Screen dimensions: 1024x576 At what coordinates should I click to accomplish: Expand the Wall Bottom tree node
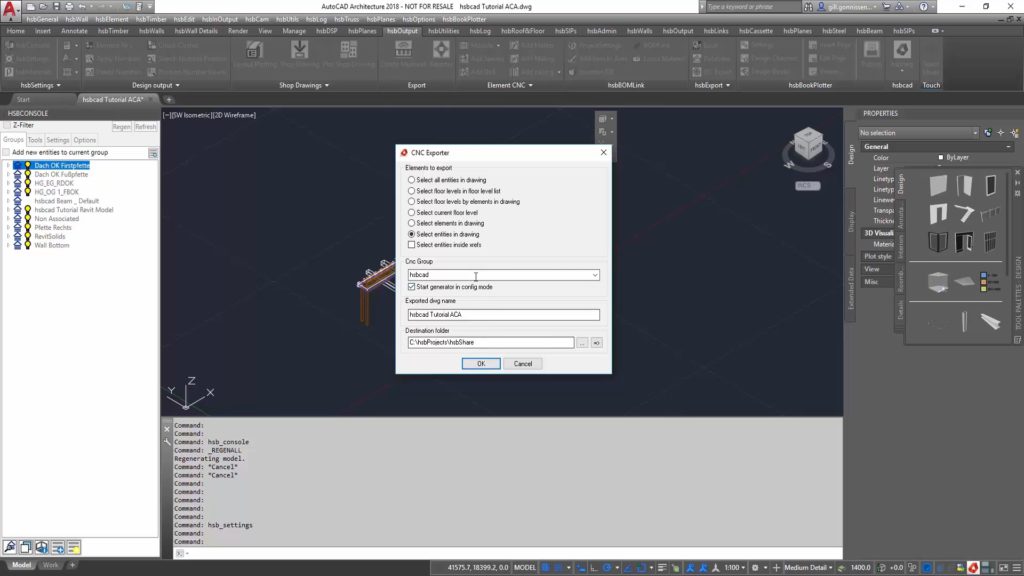[x=8, y=246]
